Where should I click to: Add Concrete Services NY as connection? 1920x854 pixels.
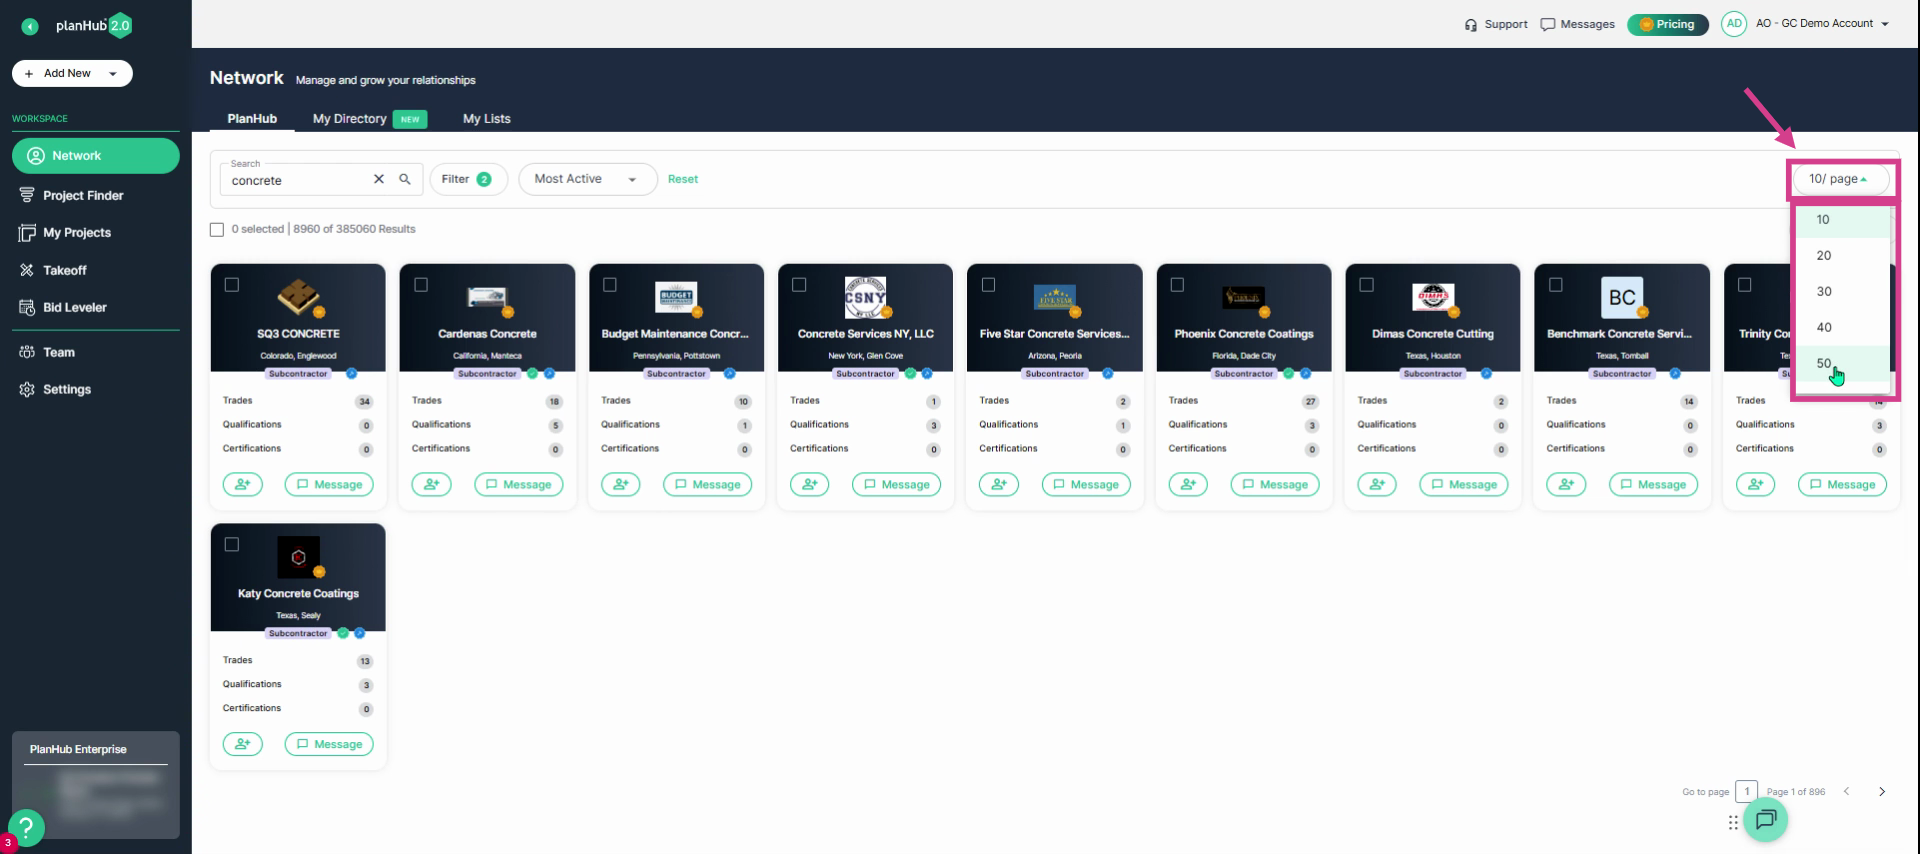pyautogui.click(x=809, y=485)
